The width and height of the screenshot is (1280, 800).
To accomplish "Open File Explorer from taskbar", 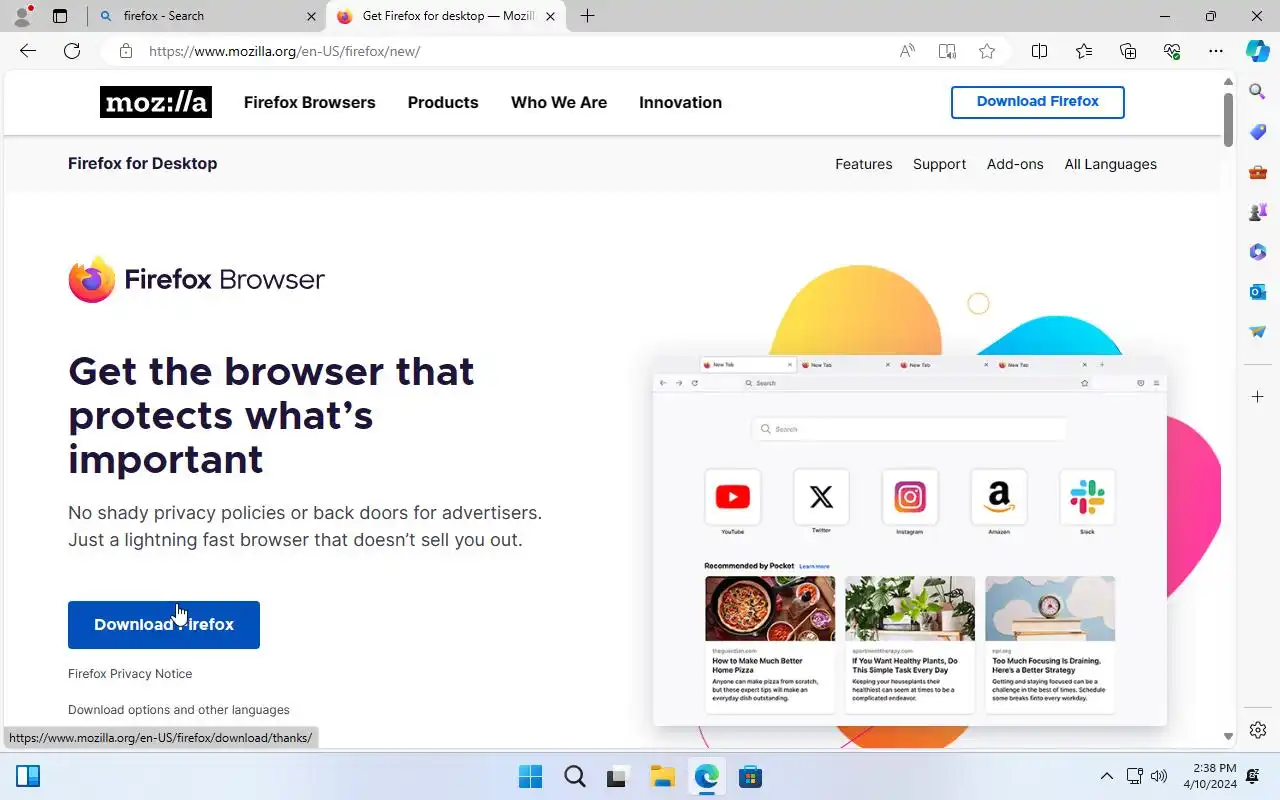I will tap(662, 776).
